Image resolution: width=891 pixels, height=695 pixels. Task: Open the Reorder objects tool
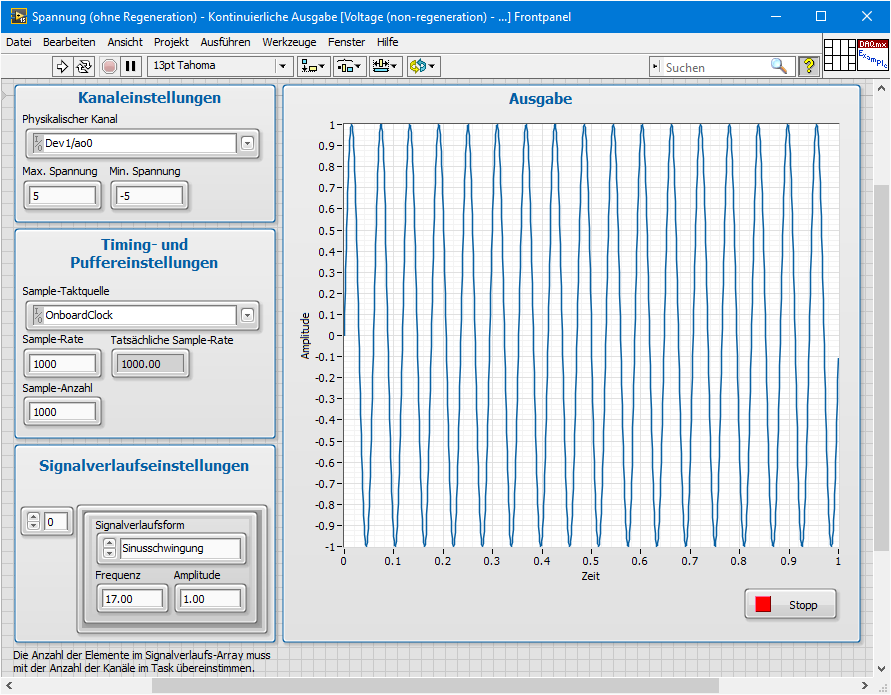click(x=422, y=66)
